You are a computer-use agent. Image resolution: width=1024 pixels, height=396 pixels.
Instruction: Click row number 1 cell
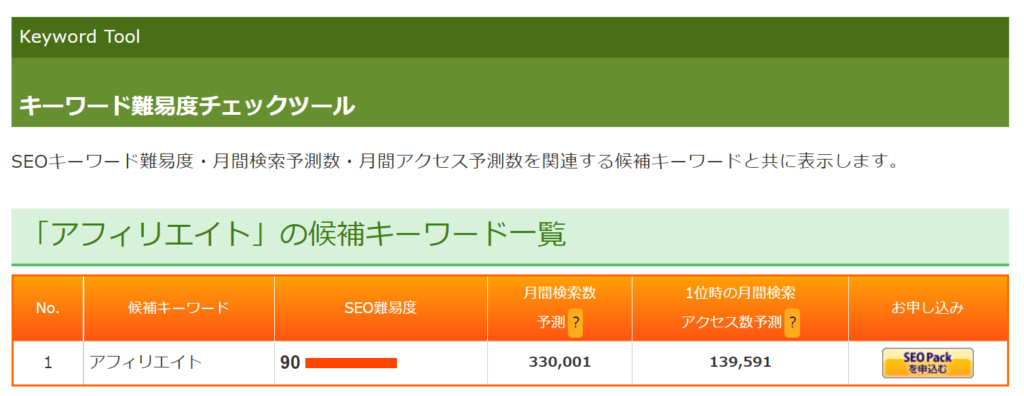point(48,363)
